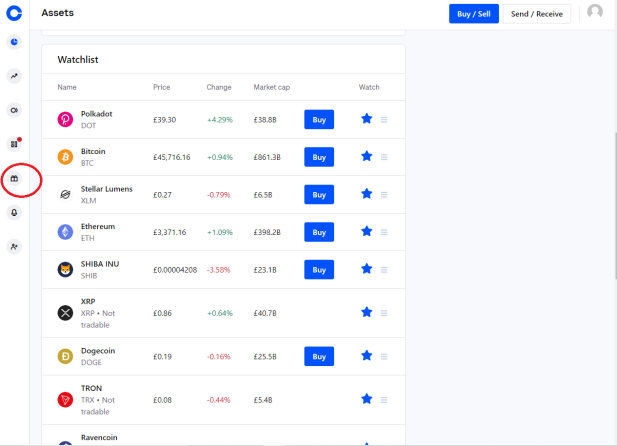Click the Stellar Lumens coin logo
This screenshot has width=617, height=446.
coord(65,194)
